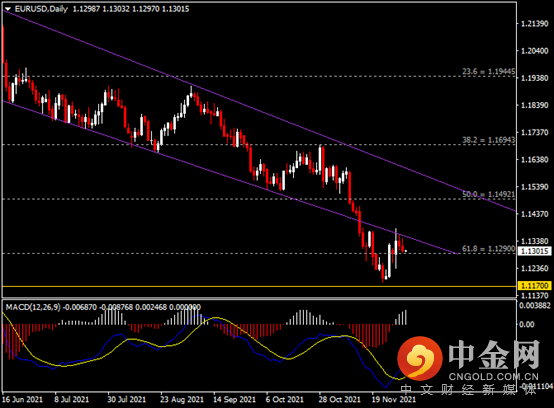Click the CNGOLD.COM.CN watermark link
554x408 pixels.
coord(494,377)
